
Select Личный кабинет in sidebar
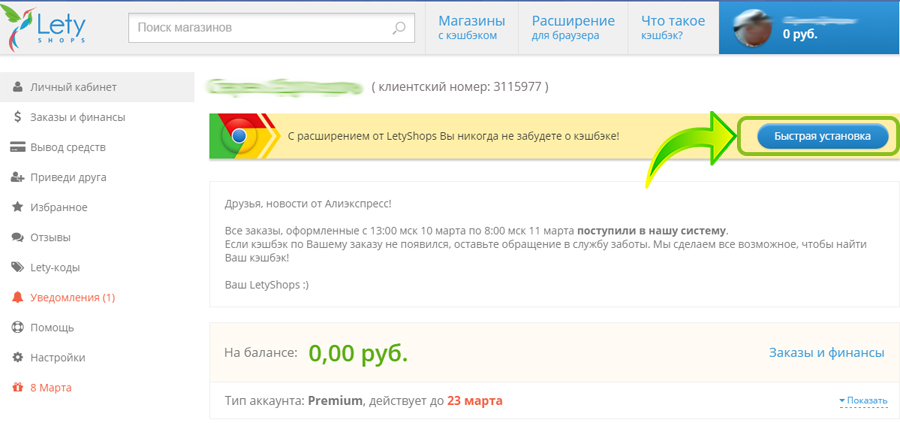(97, 87)
